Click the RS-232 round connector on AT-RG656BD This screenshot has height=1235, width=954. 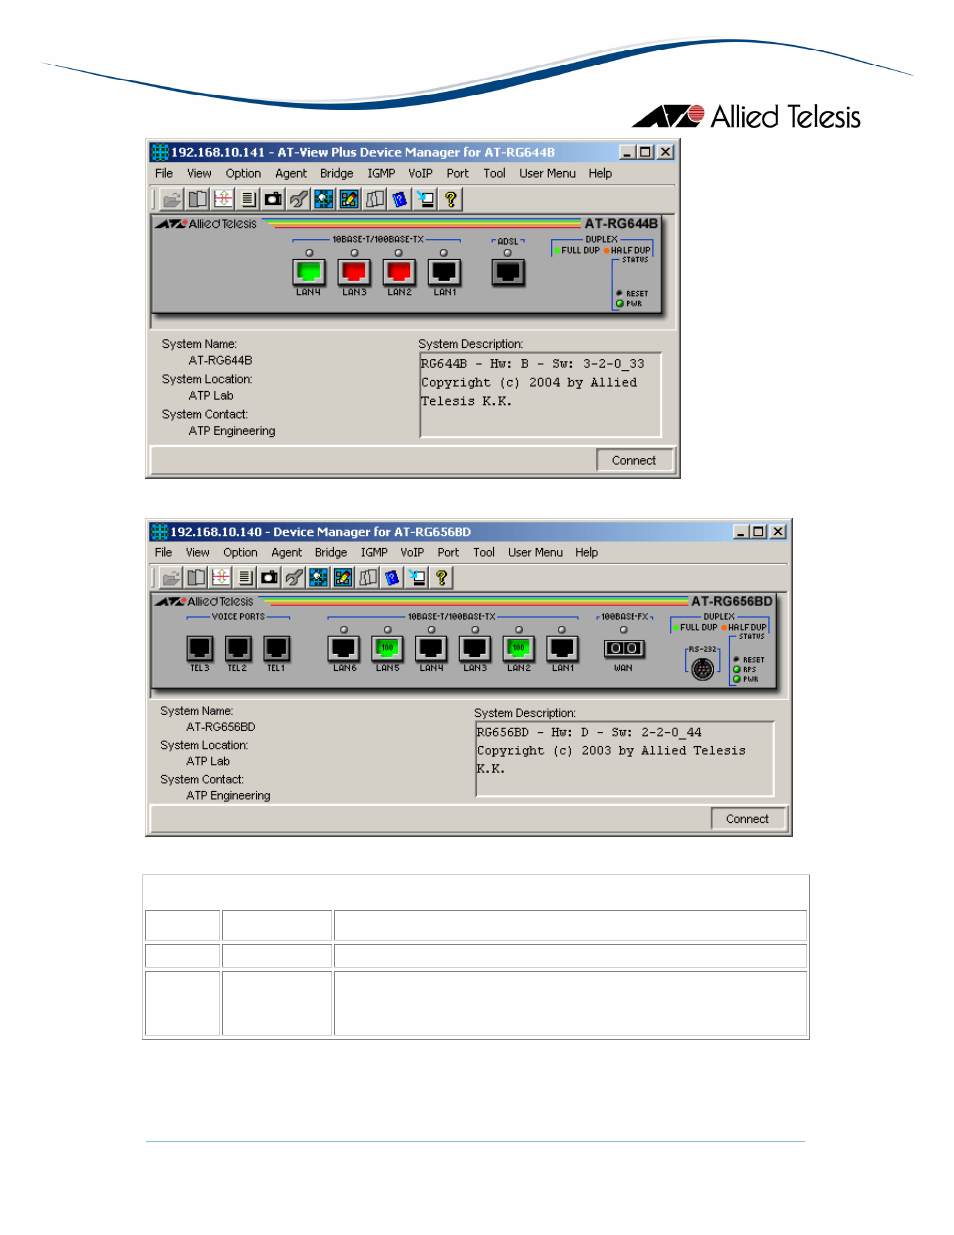pyautogui.click(x=703, y=669)
